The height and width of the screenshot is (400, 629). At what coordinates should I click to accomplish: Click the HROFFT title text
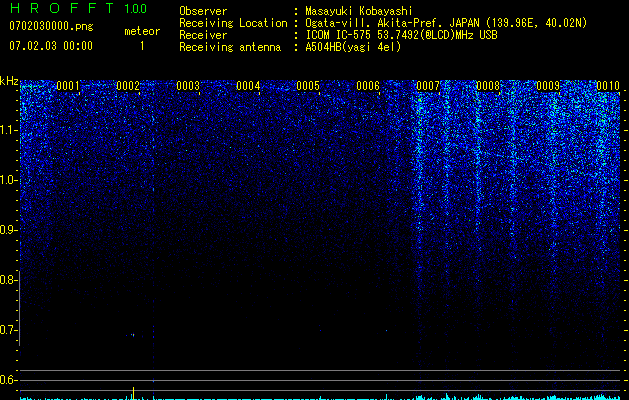pyautogui.click(x=62, y=8)
